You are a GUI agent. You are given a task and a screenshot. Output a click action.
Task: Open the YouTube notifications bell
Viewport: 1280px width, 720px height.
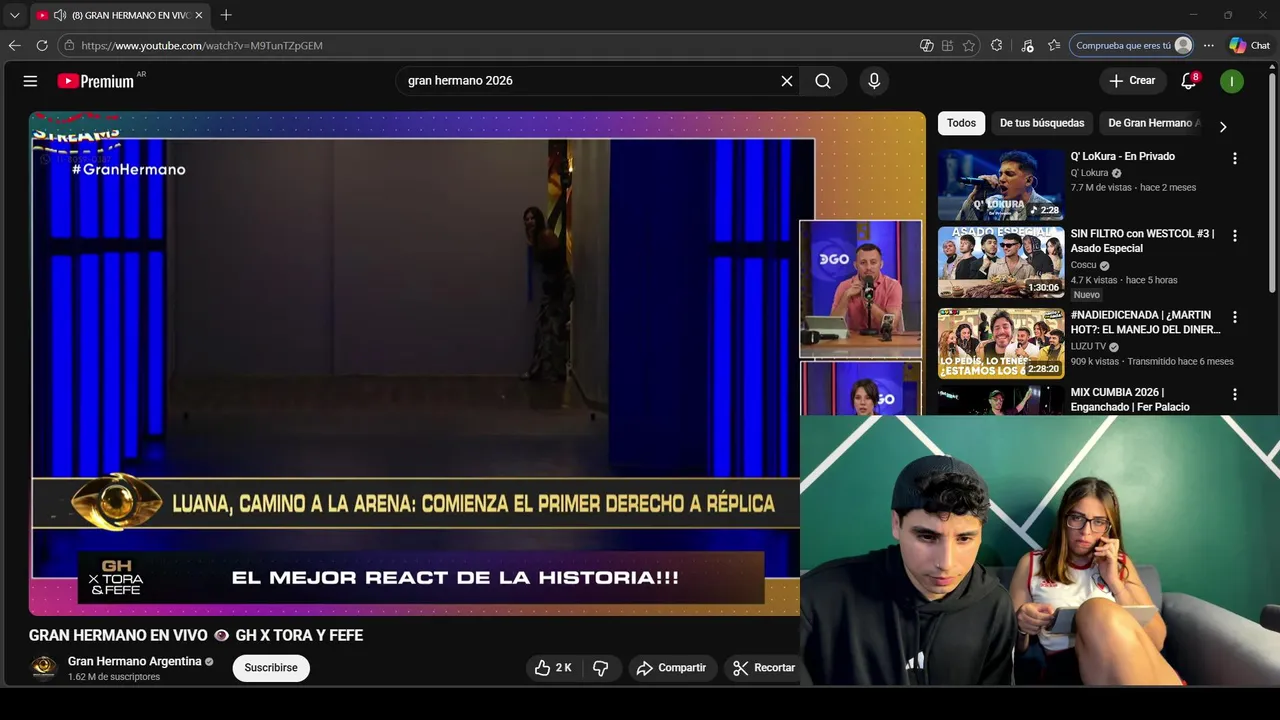tap(1189, 81)
